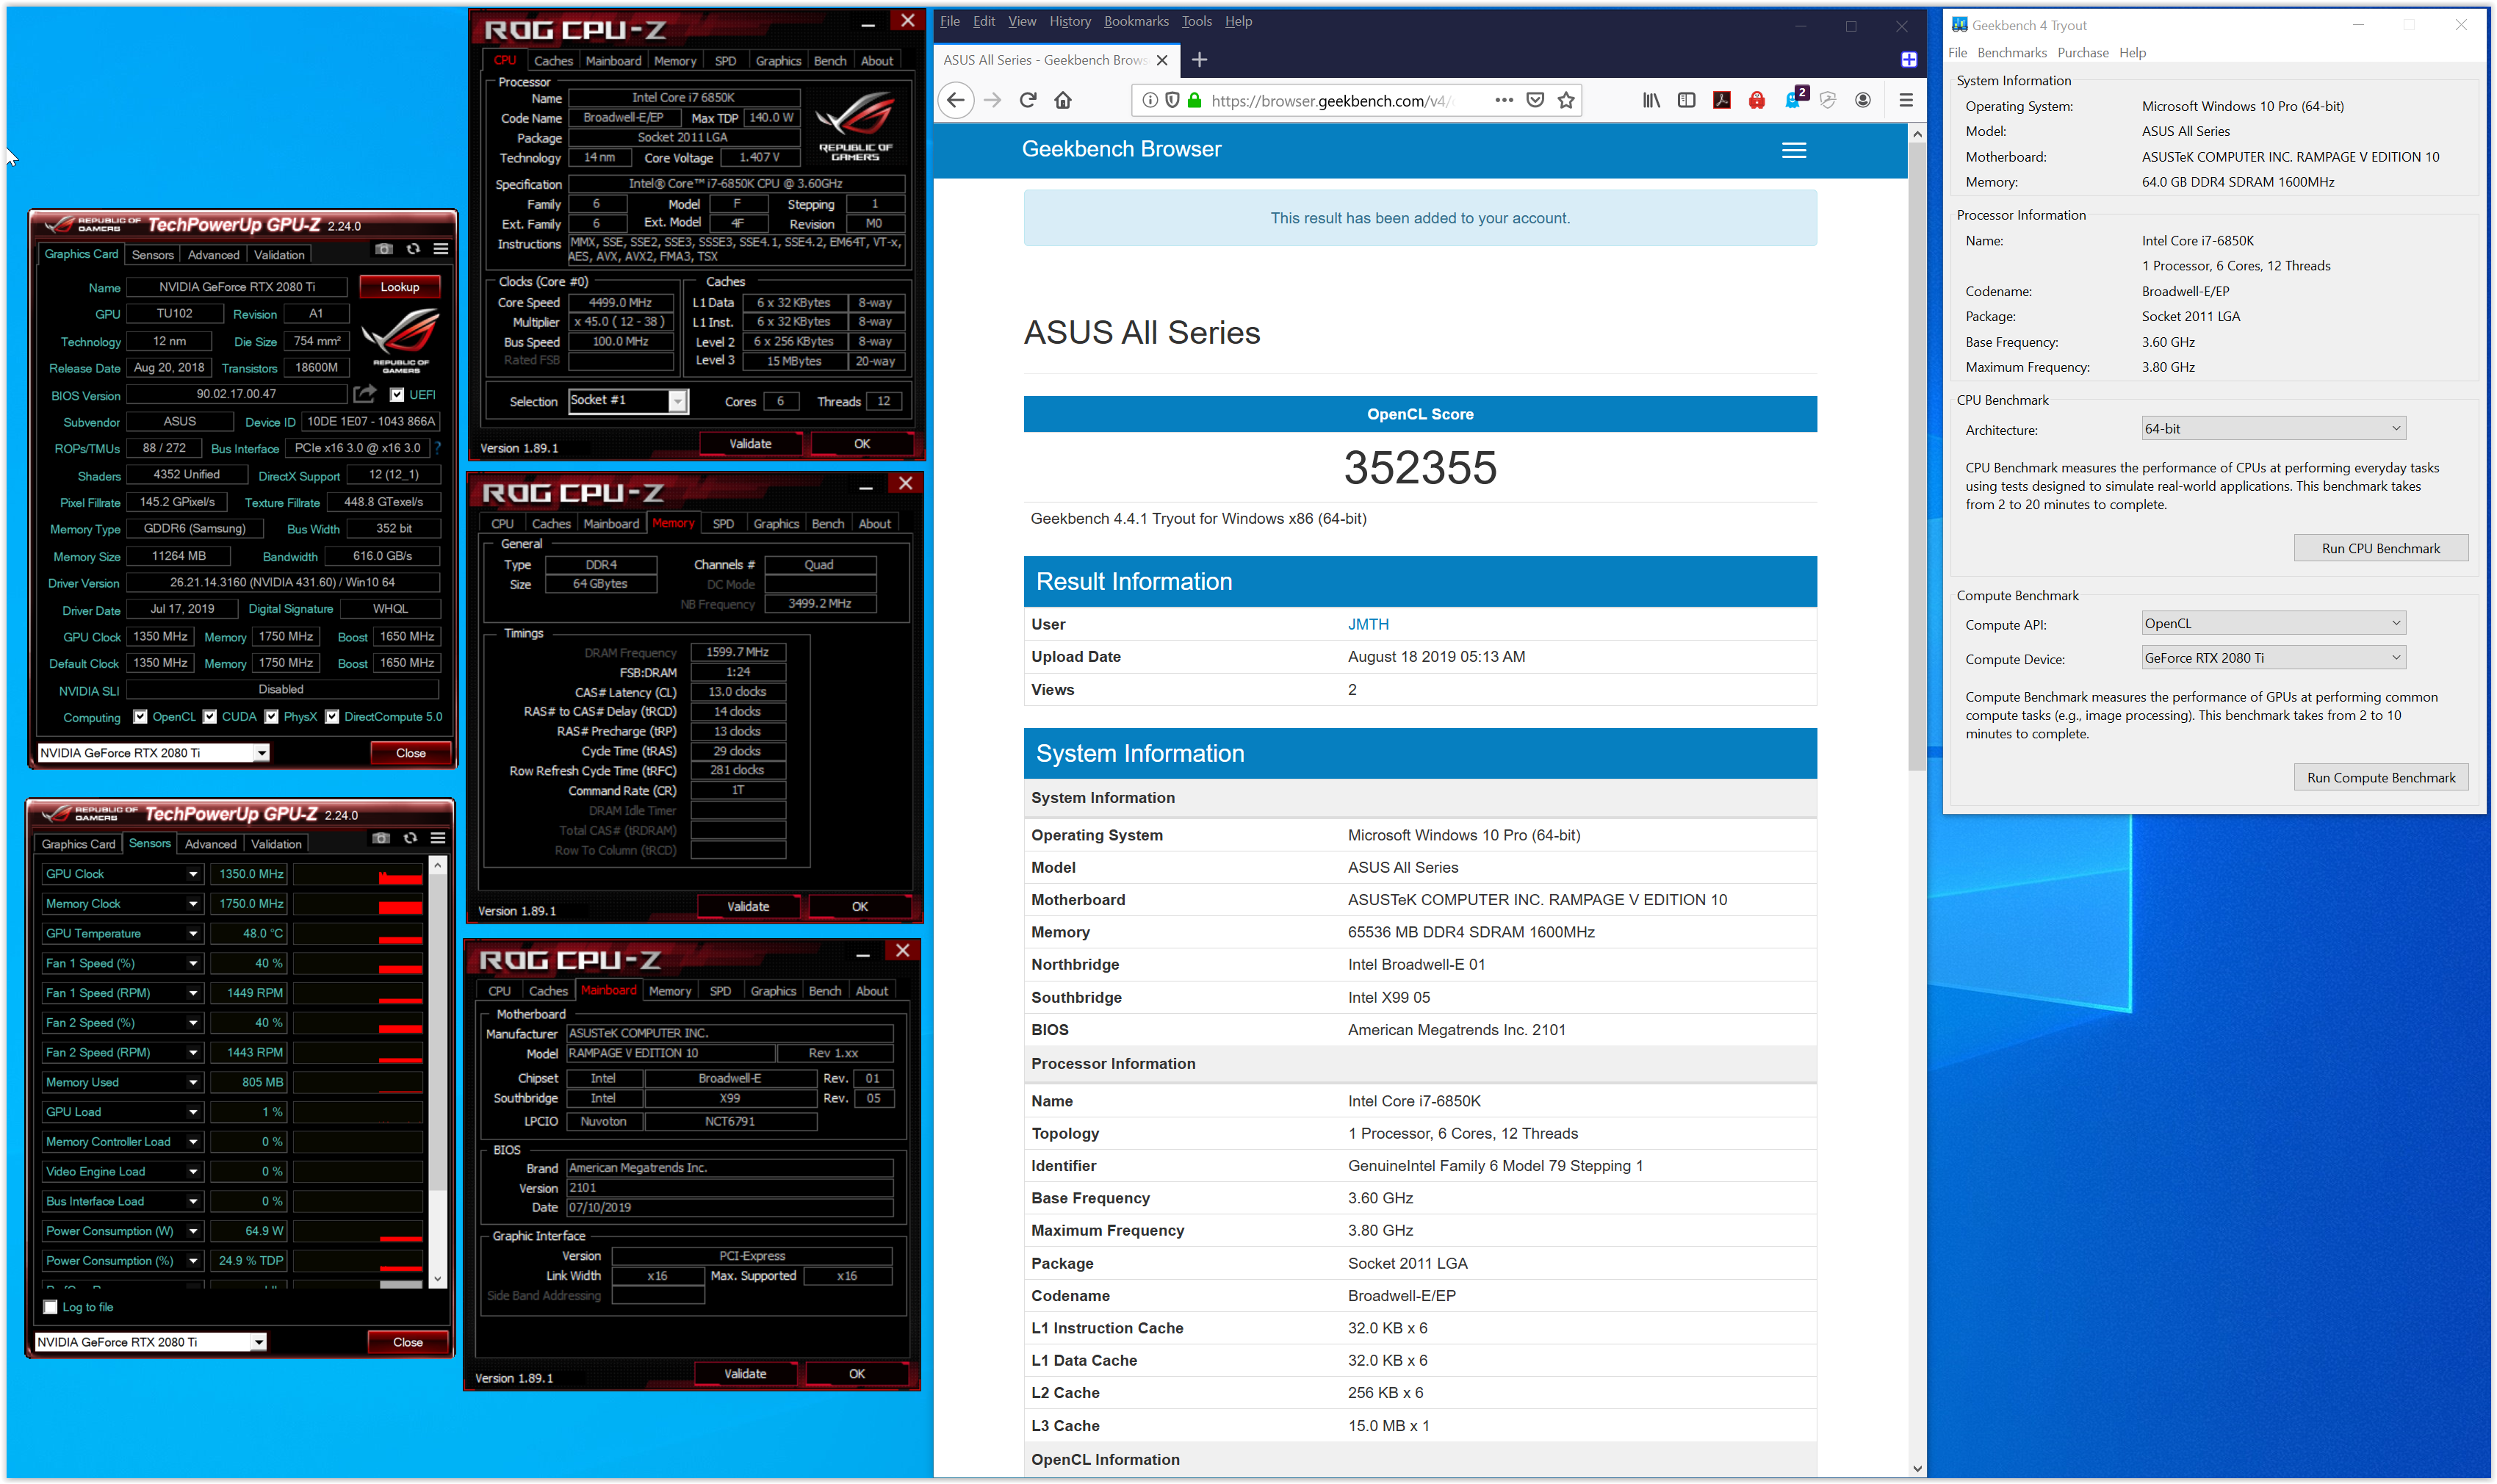Click Lookup button in GPU-Z
Viewport: 2497px width, 1484px height.
[400, 287]
